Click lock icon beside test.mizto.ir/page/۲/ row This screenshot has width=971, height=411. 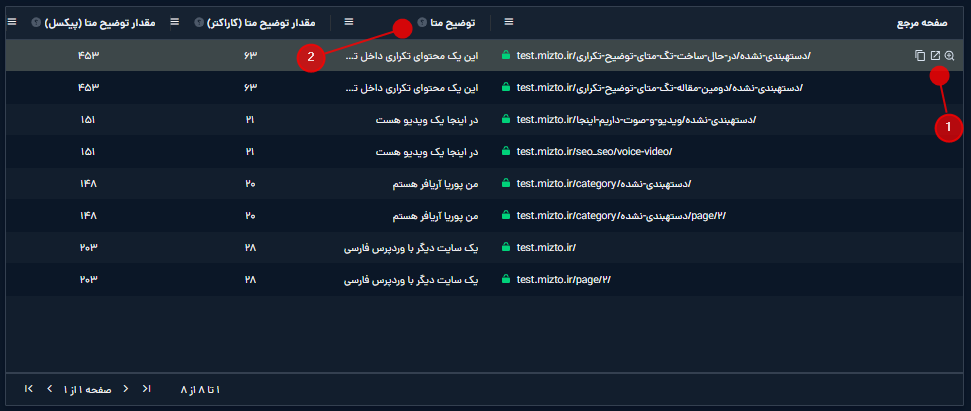[506, 280]
